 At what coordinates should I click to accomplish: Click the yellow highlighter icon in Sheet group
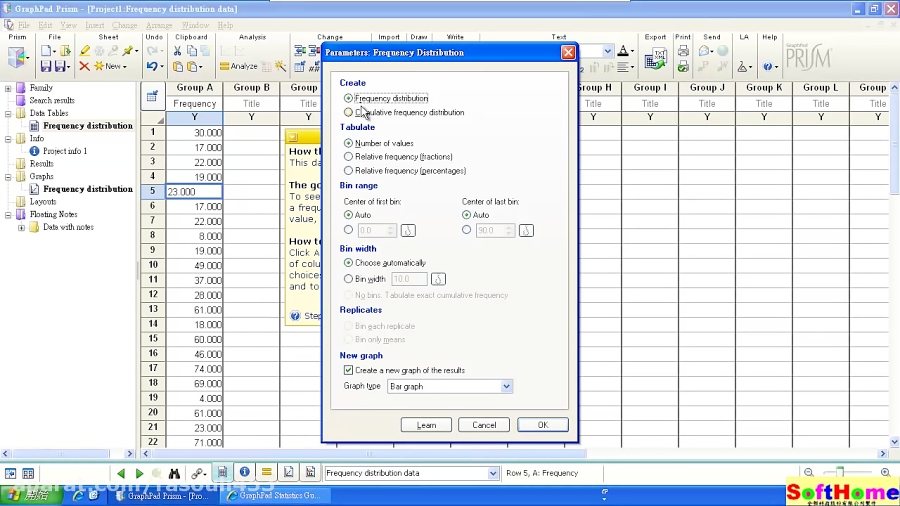click(85, 51)
